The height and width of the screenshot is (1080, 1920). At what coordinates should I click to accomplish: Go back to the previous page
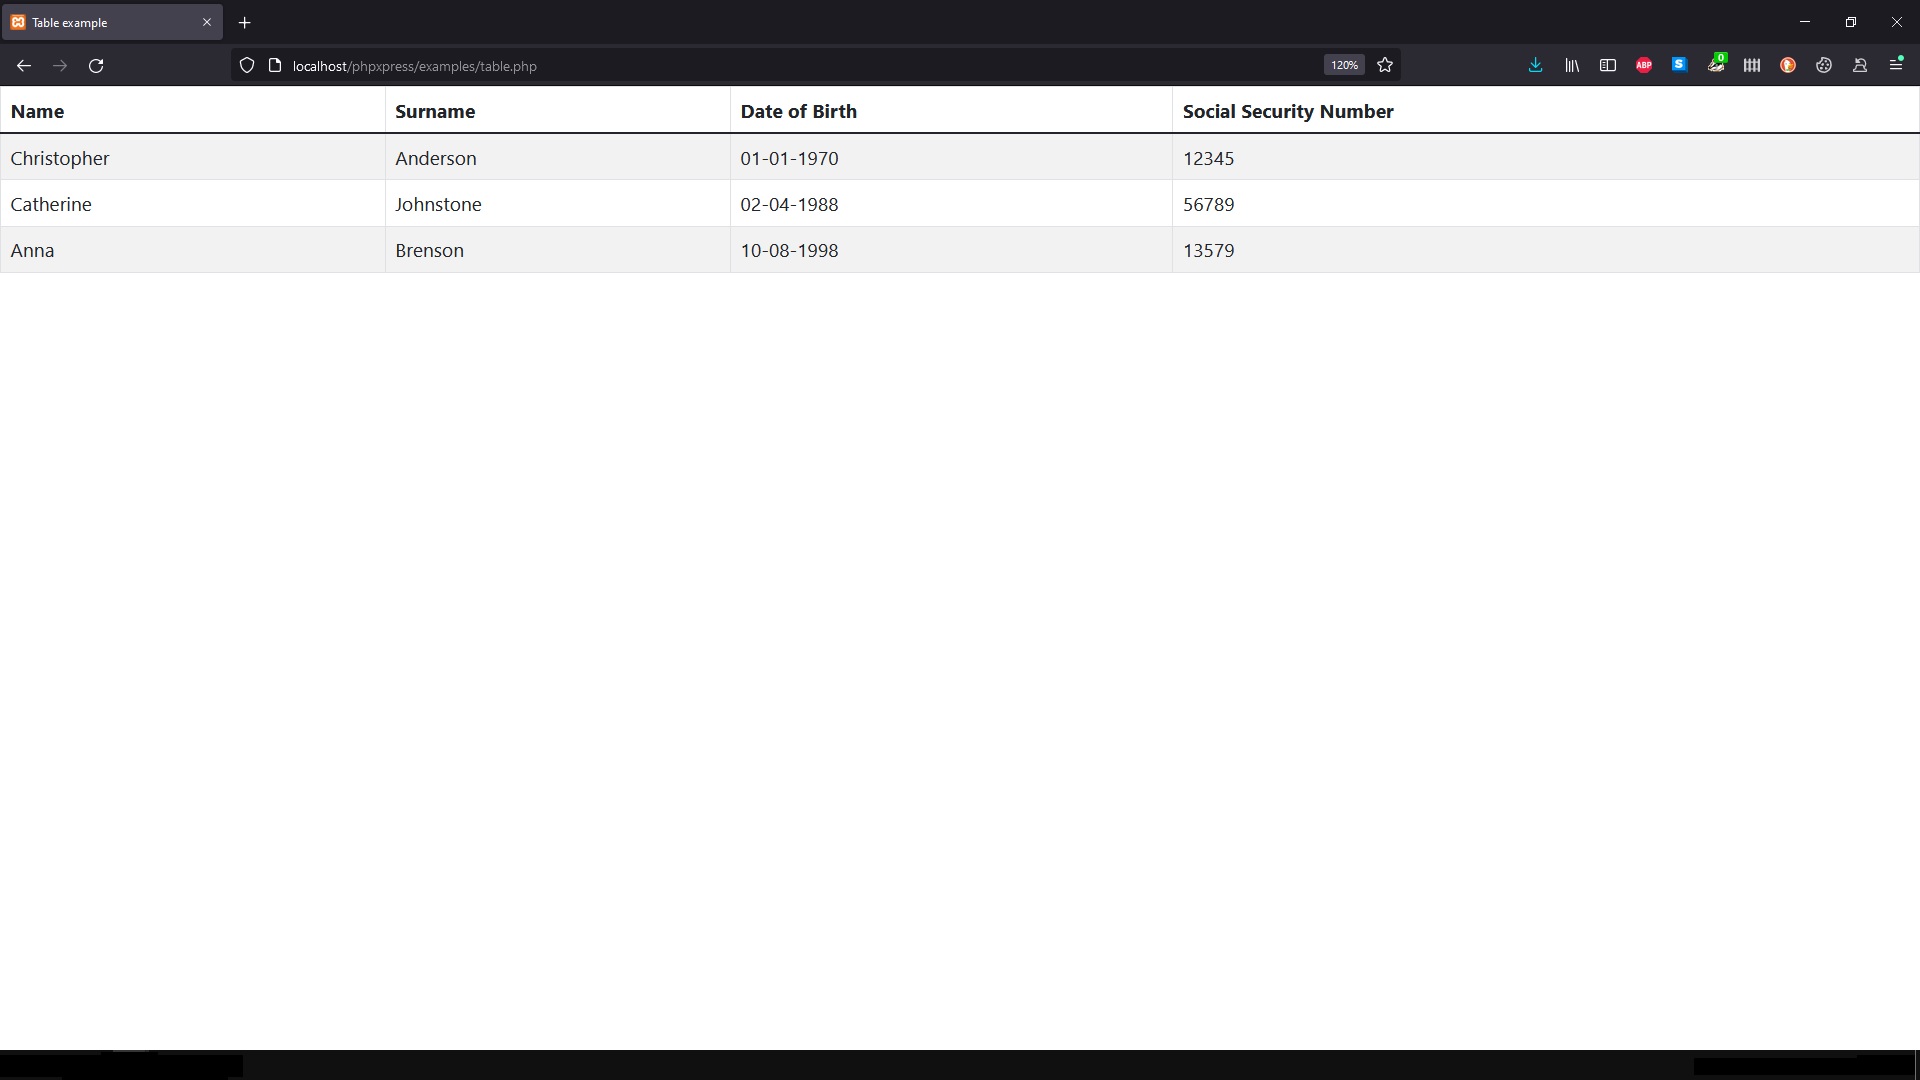pyautogui.click(x=24, y=66)
